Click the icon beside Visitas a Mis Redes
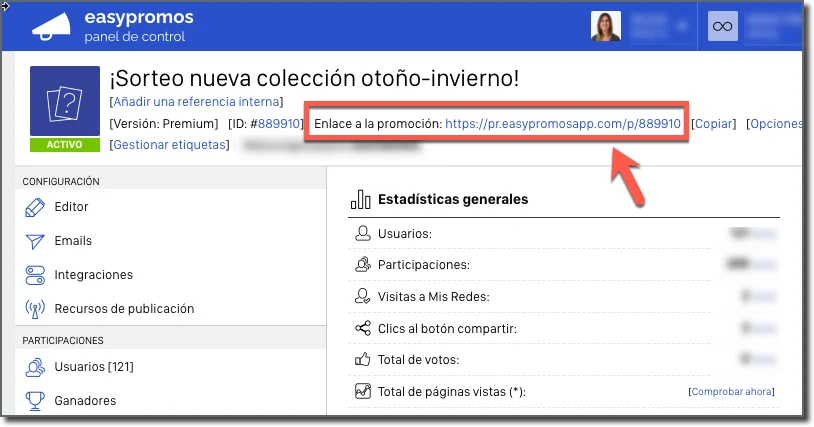 363,296
